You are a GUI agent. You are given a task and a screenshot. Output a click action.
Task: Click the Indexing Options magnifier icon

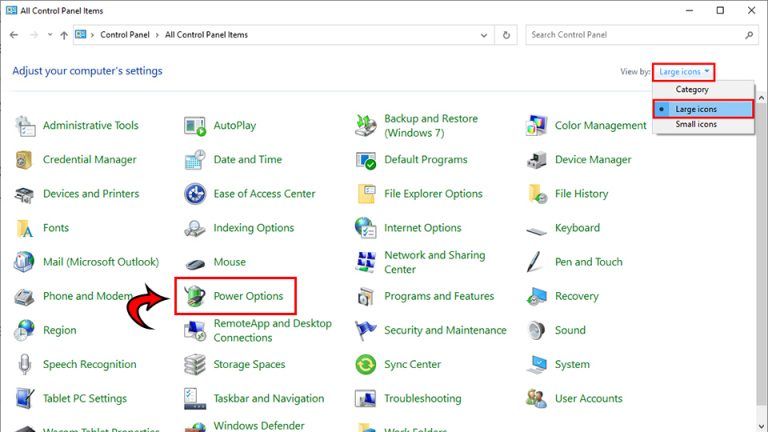pos(195,228)
